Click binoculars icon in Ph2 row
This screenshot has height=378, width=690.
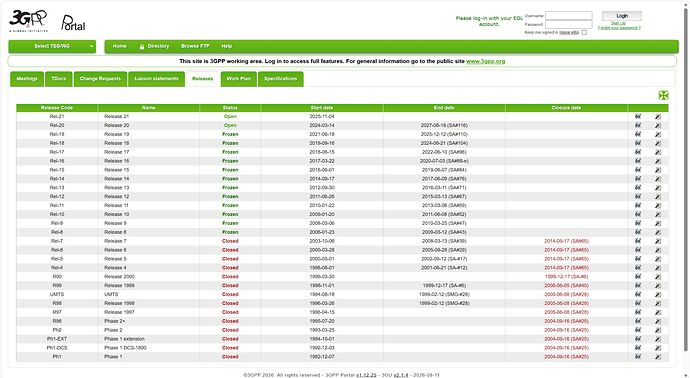(638, 330)
